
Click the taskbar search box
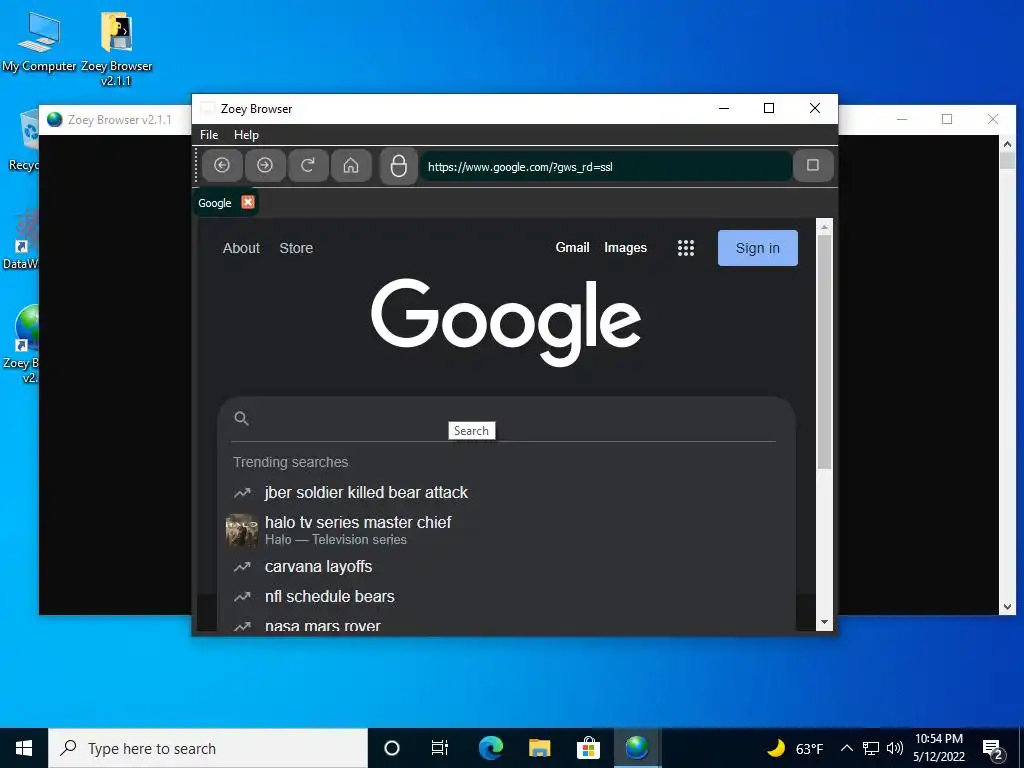(208, 748)
